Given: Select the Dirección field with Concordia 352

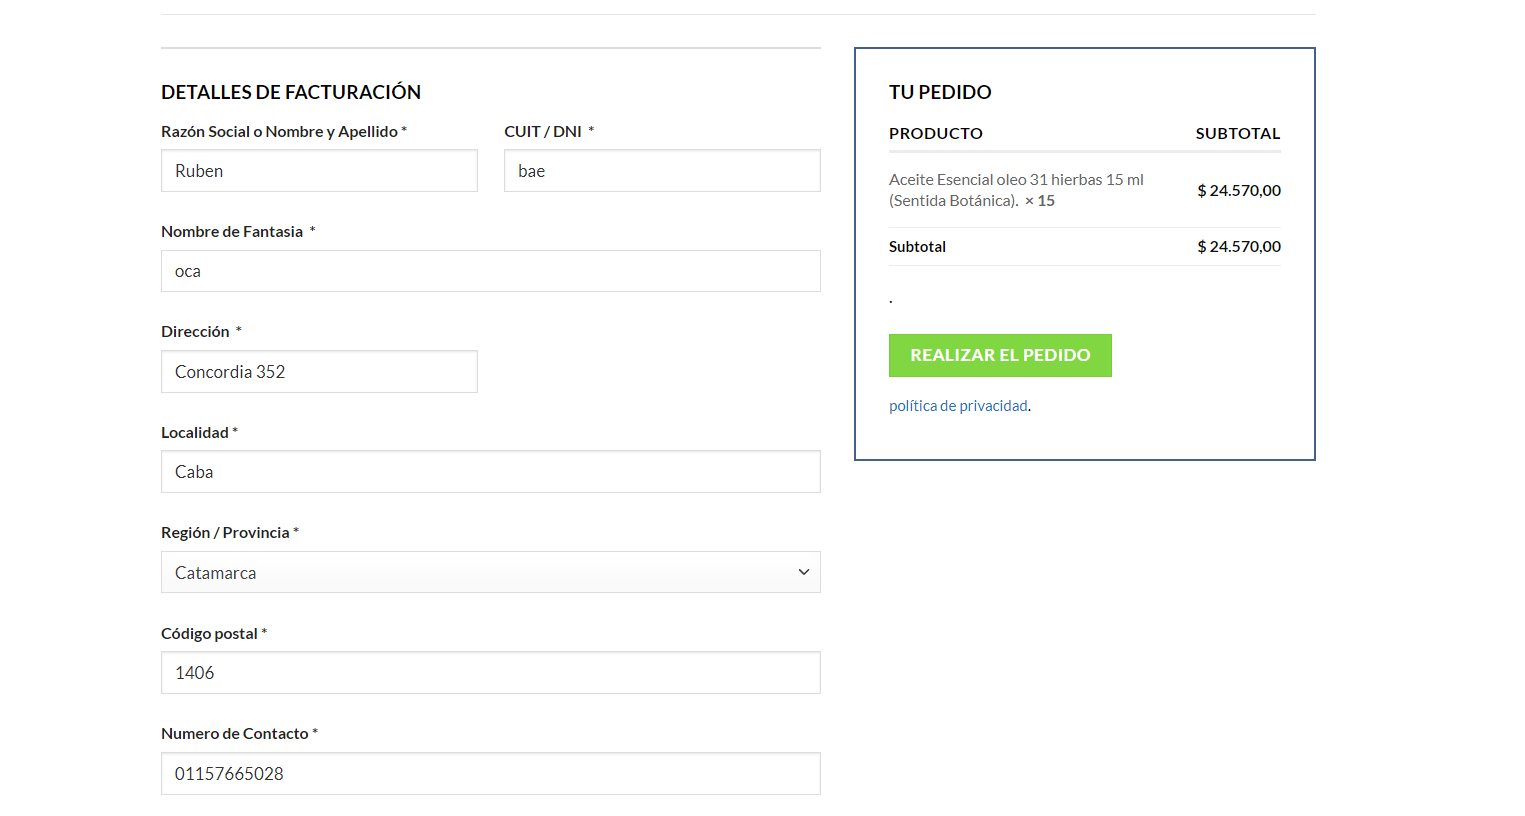Looking at the screenshot, I should [319, 372].
